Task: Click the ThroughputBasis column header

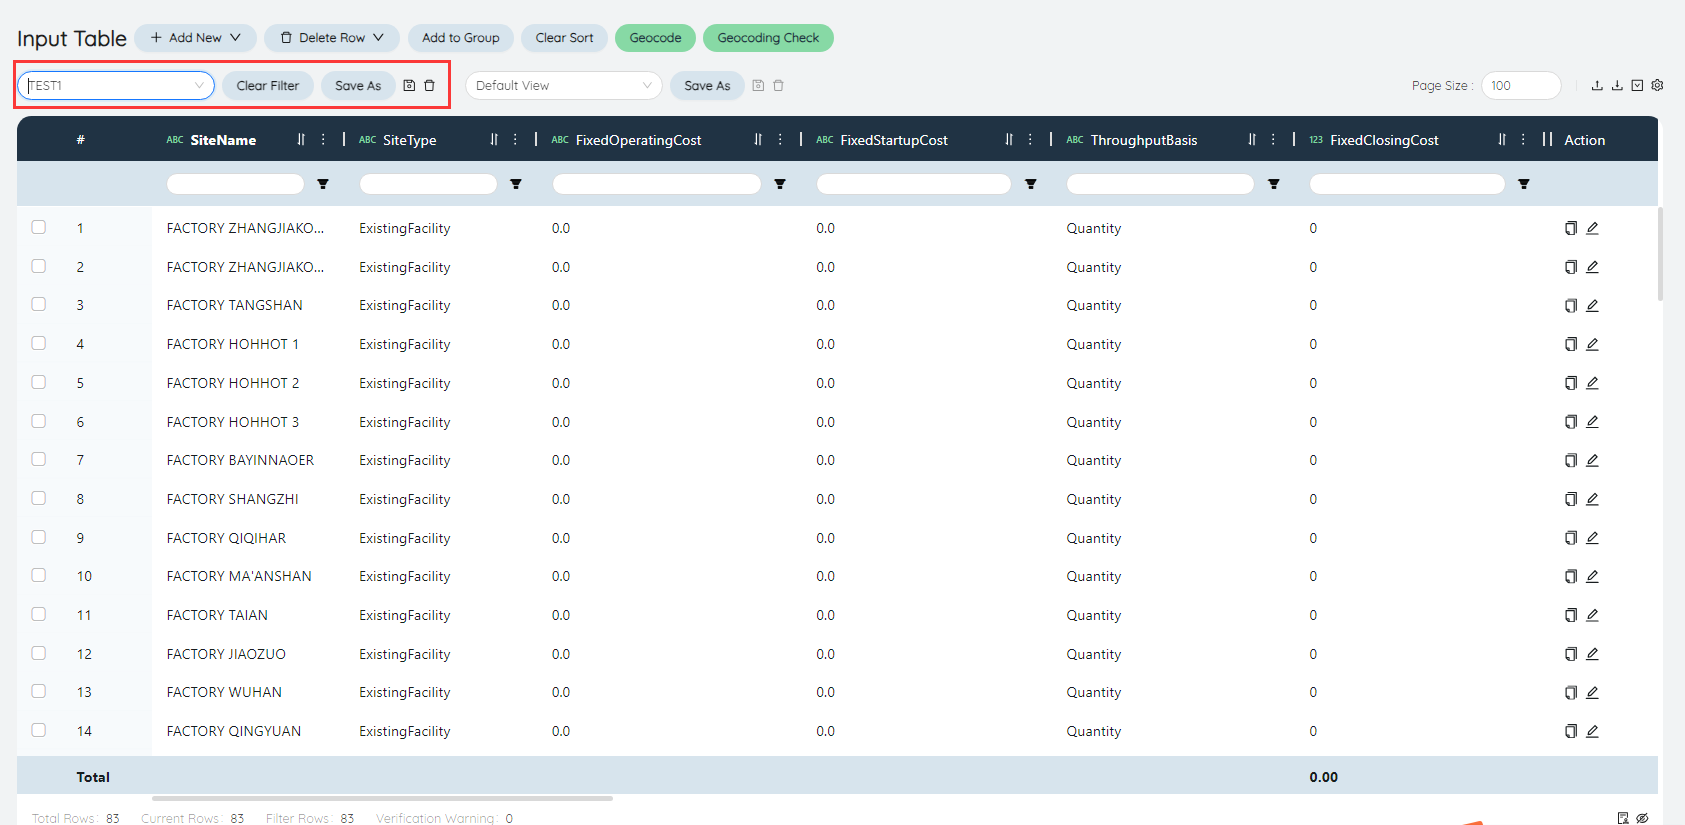Action: tap(1143, 140)
